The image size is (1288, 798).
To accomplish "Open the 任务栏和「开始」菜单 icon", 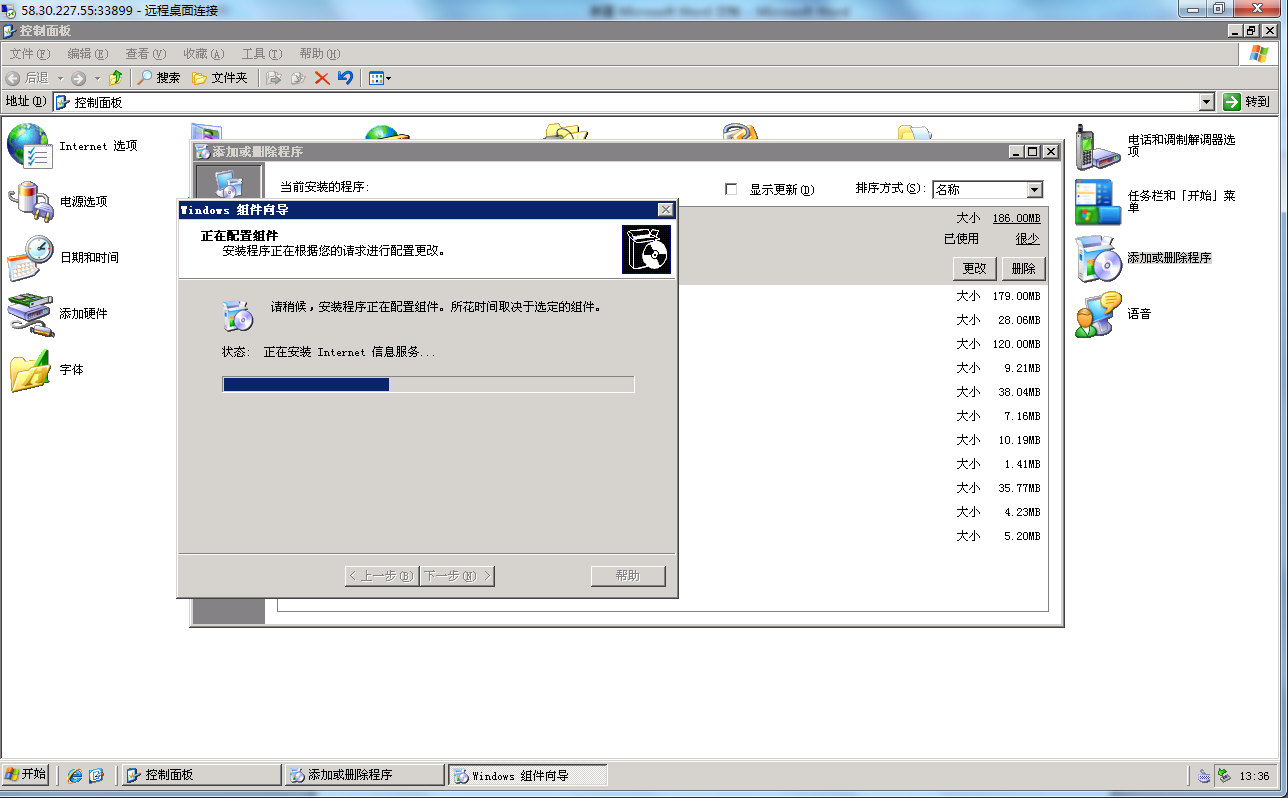I will [1097, 202].
